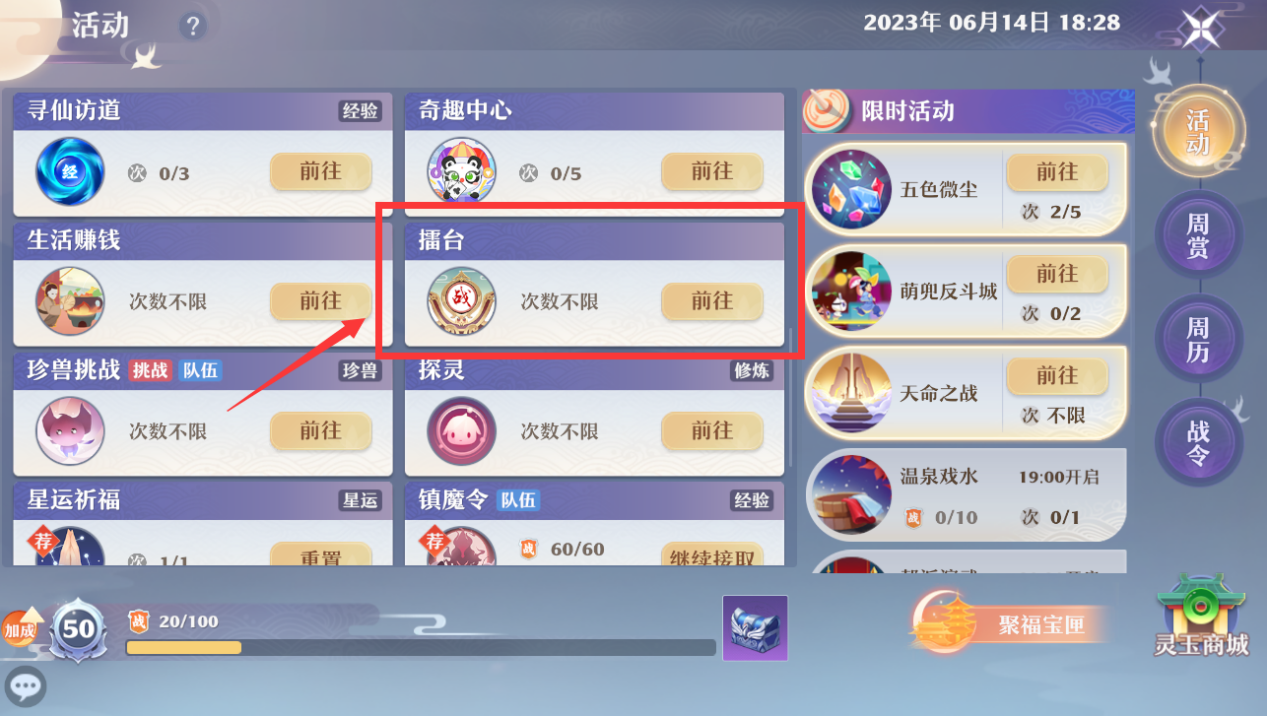Open the 灵玉商城 shop icon
Image resolution: width=1267 pixels, height=716 pixels.
[x=1201, y=615]
